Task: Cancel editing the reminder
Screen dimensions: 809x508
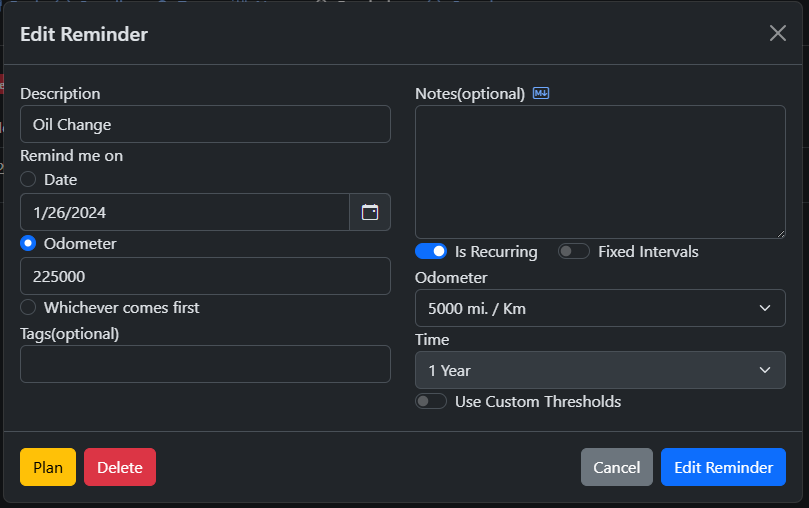Action: (x=616, y=467)
